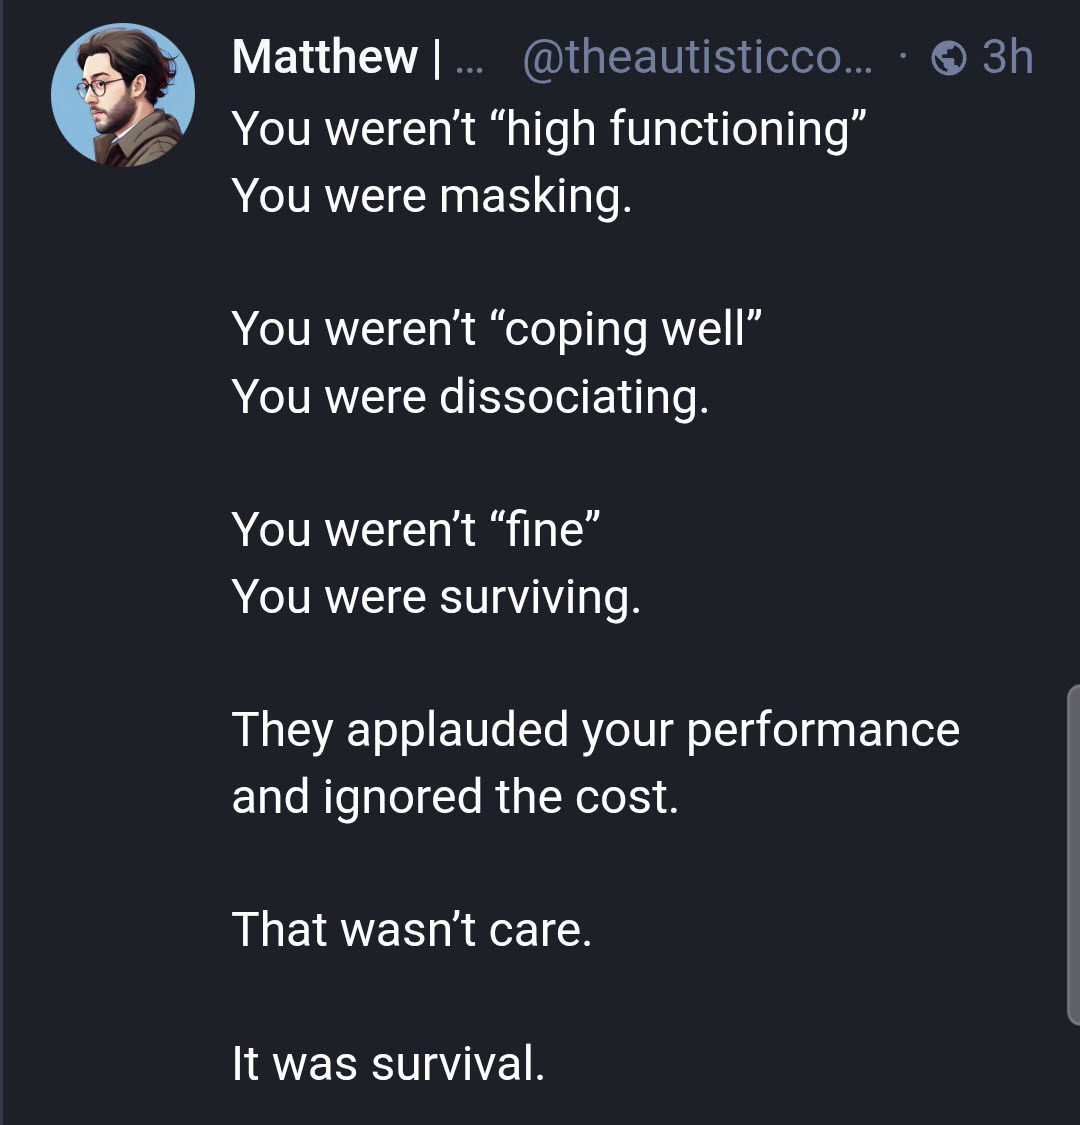This screenshot has height=1125, width=1080.
Task: Click the dot separator before the globe icon
Action: (x=902, y=58)
